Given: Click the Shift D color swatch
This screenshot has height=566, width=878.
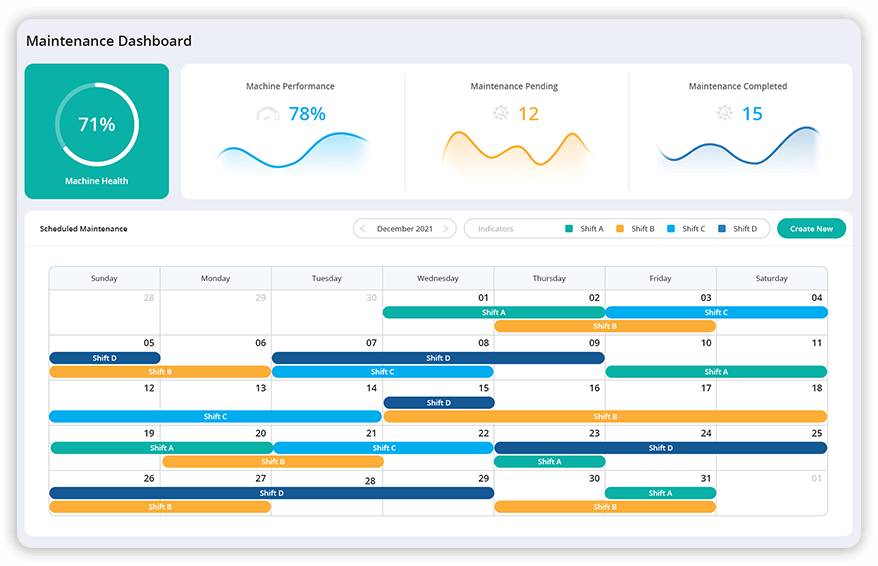Looking at the screenshot, I should [722, 229].
